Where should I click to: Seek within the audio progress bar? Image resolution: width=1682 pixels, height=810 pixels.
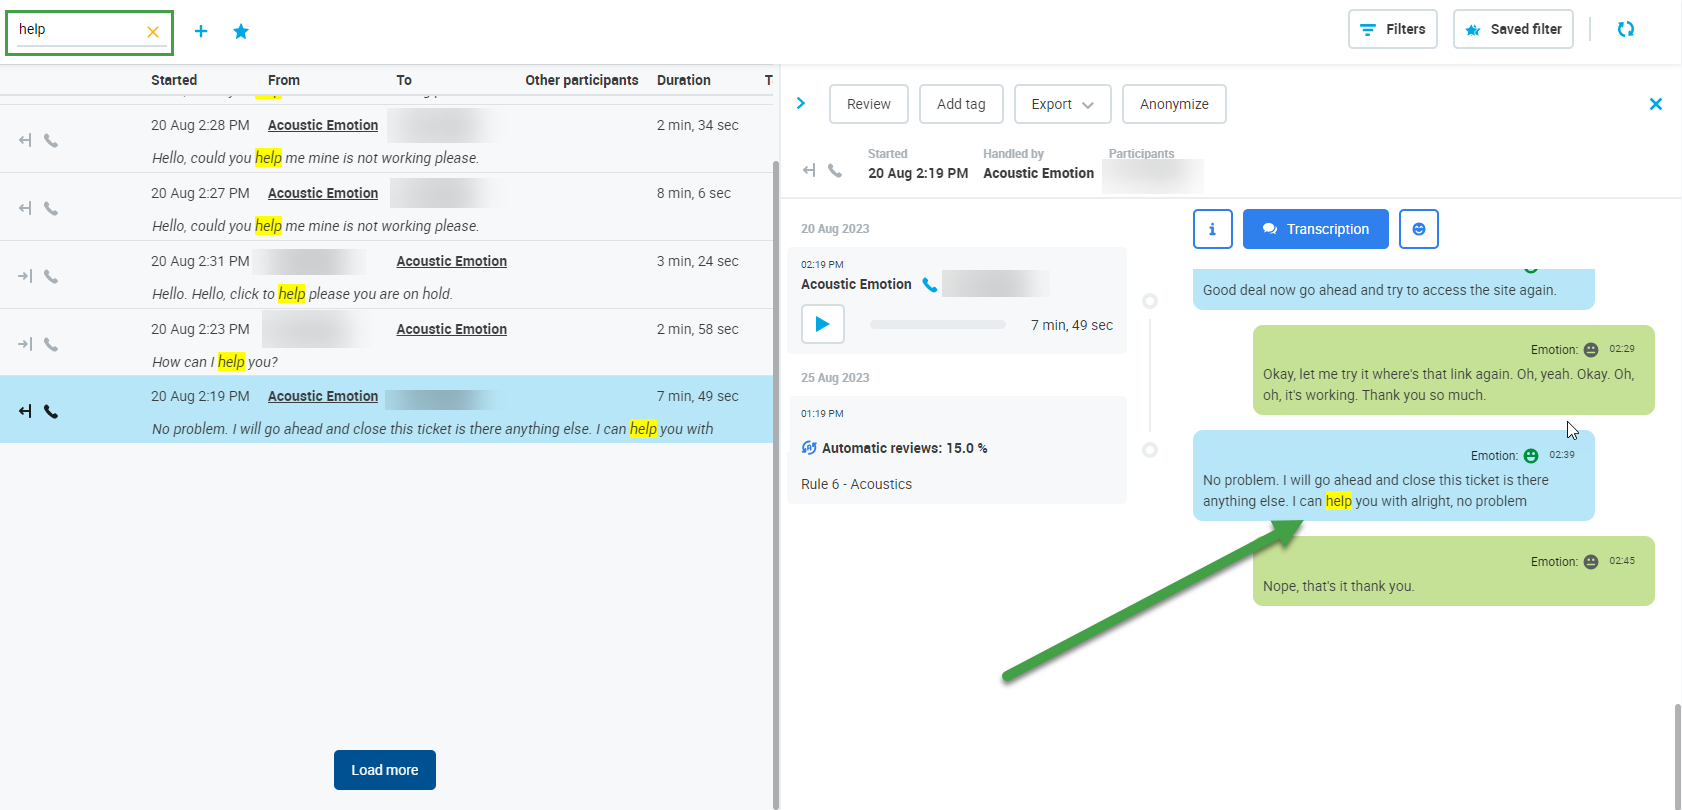[937, 325]
